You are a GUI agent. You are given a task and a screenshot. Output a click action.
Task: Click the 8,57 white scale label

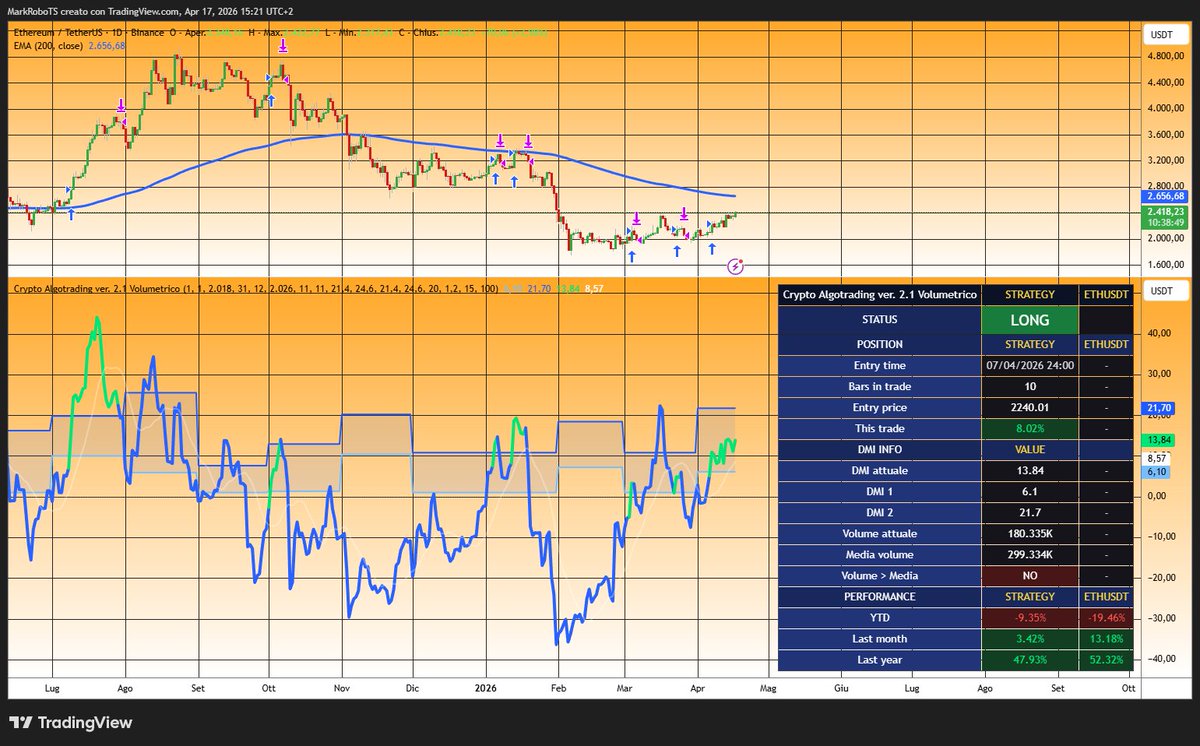click(1158, 458)
